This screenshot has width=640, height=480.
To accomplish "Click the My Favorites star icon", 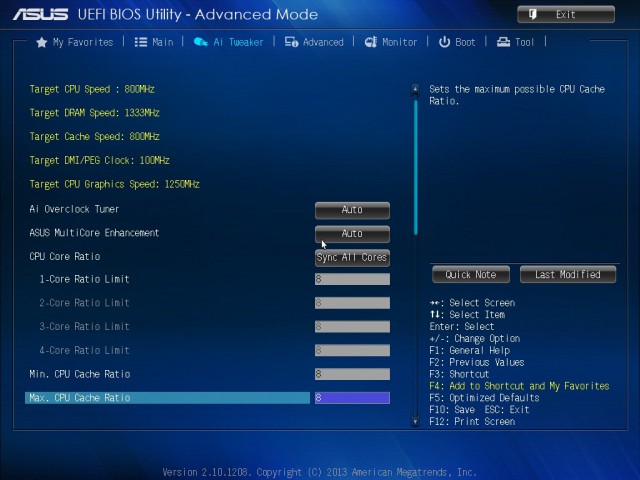I will (42, 42).
